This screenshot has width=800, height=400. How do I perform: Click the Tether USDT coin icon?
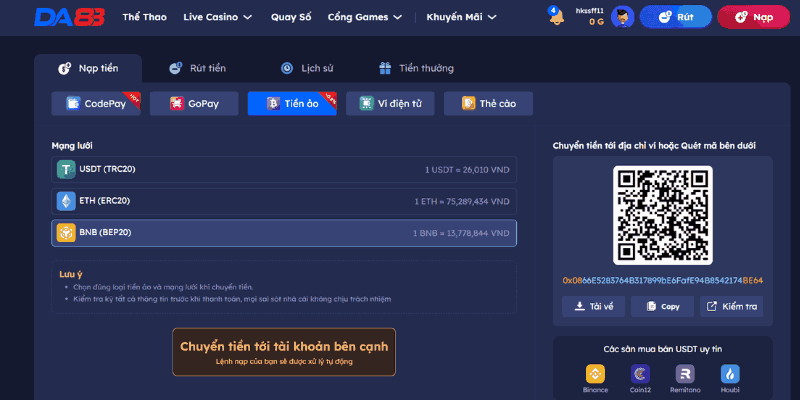(x=66, y=169)
